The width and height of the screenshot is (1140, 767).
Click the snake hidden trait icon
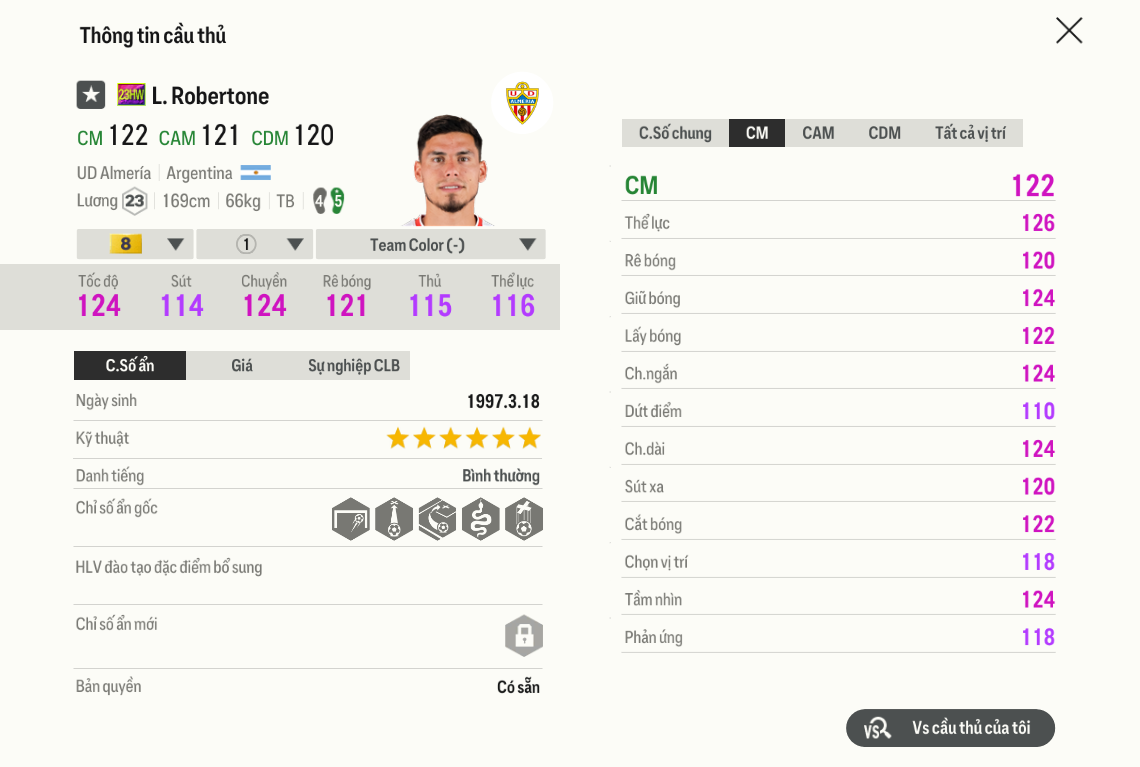click(480, 519)
